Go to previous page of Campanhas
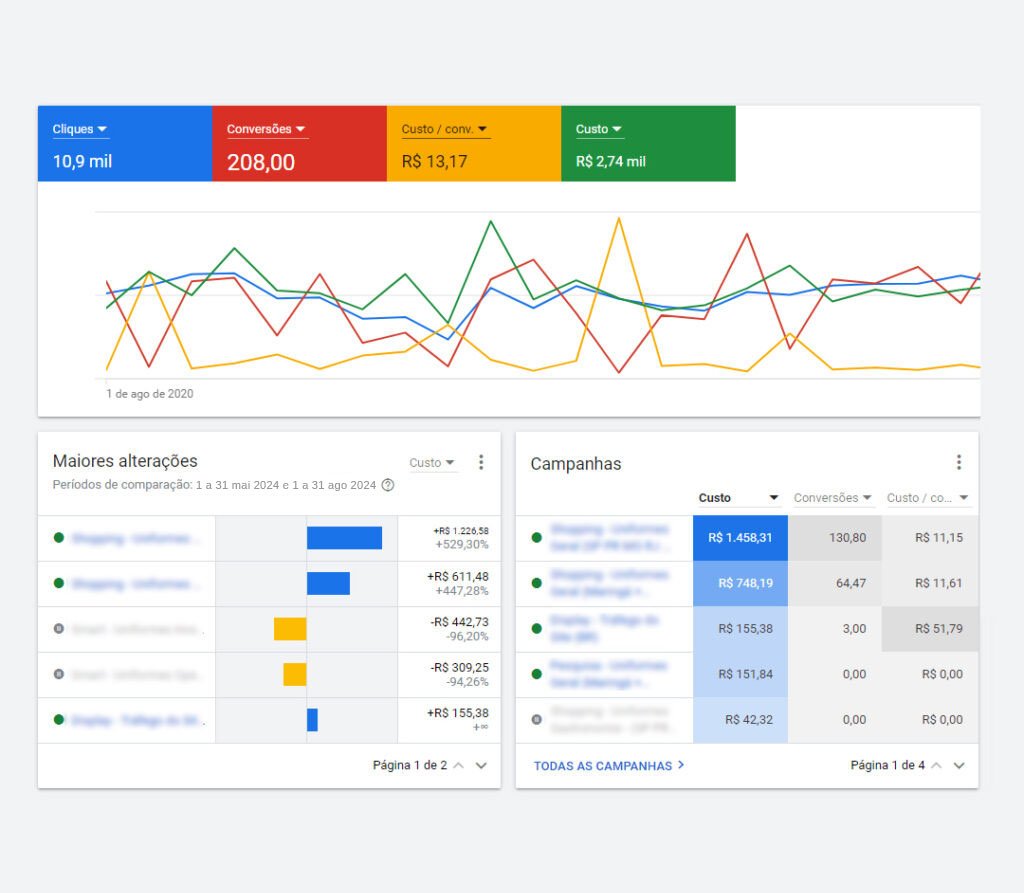This screenshot has width=1024, height=893. [936, 766]
